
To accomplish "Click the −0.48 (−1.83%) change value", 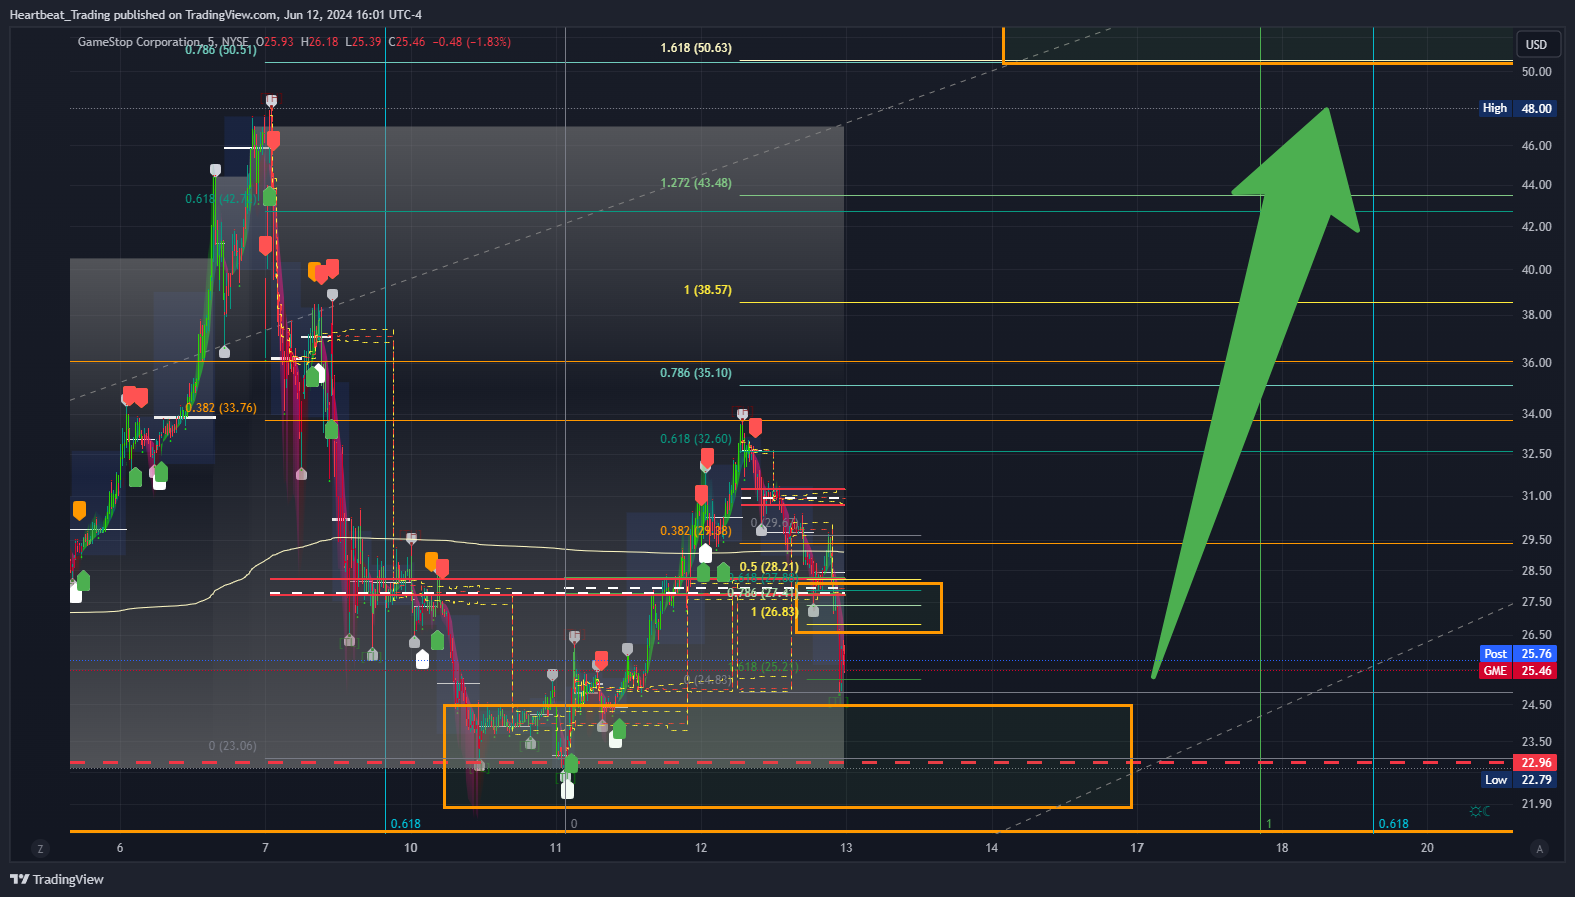I will [471, 42].
